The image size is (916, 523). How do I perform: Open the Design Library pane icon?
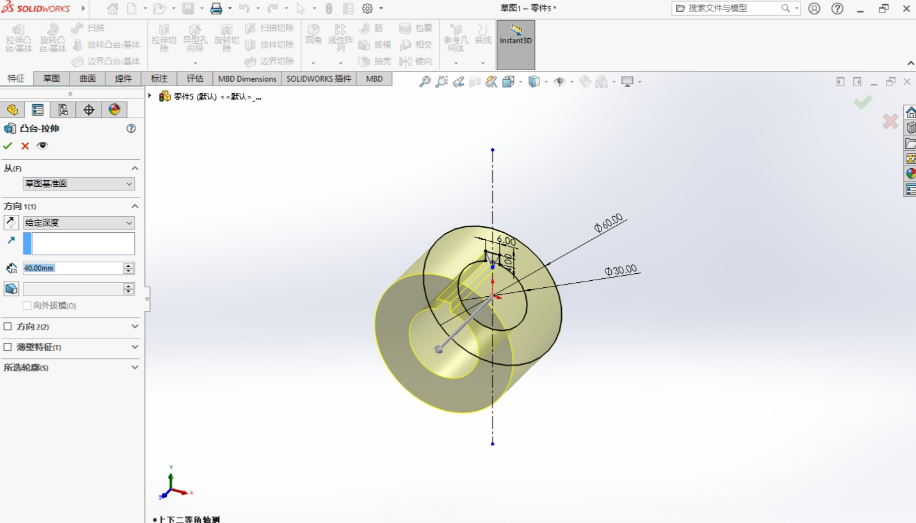910,127
